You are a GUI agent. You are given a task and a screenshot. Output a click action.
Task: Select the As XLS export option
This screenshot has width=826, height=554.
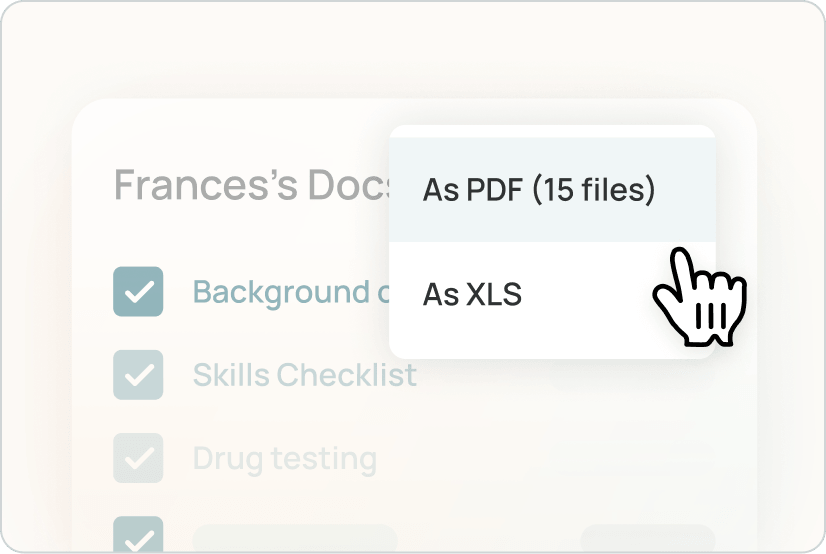pos(472,295)
